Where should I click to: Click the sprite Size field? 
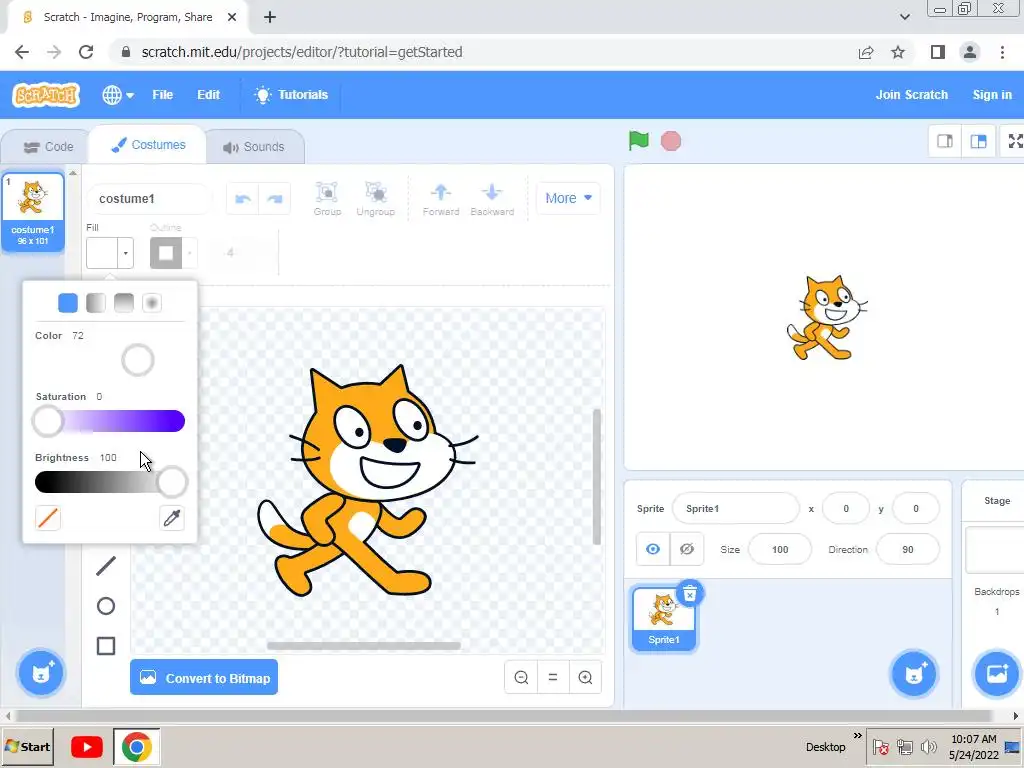(780, 549)
